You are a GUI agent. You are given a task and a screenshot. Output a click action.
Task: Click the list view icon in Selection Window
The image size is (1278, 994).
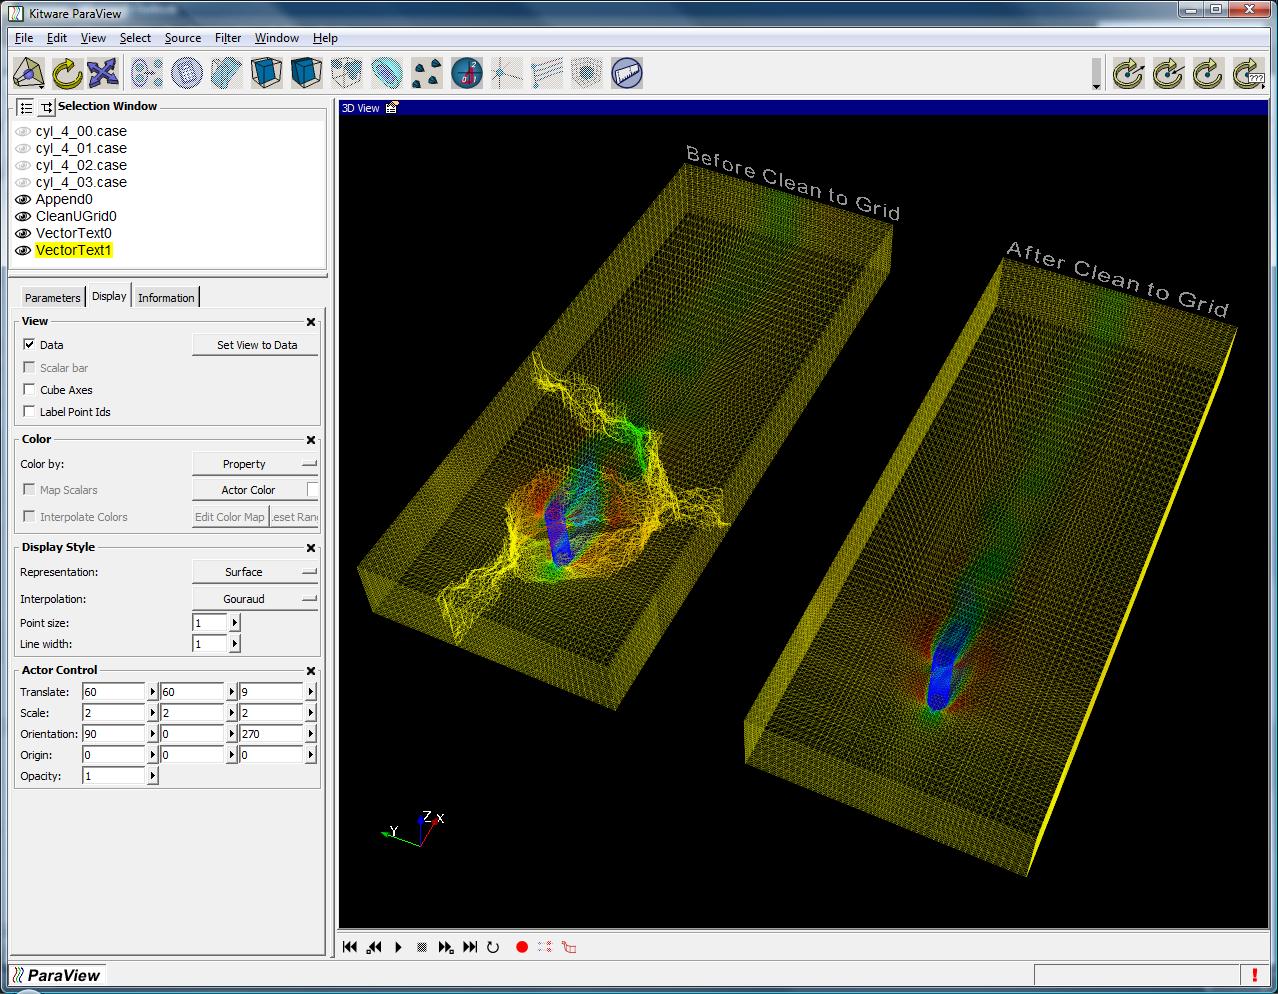26,107
